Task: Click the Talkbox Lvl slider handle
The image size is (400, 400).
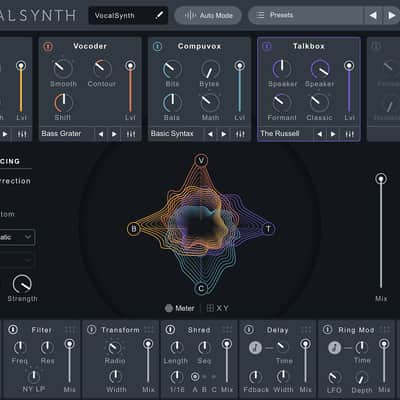Action: (x=349, y=66)
